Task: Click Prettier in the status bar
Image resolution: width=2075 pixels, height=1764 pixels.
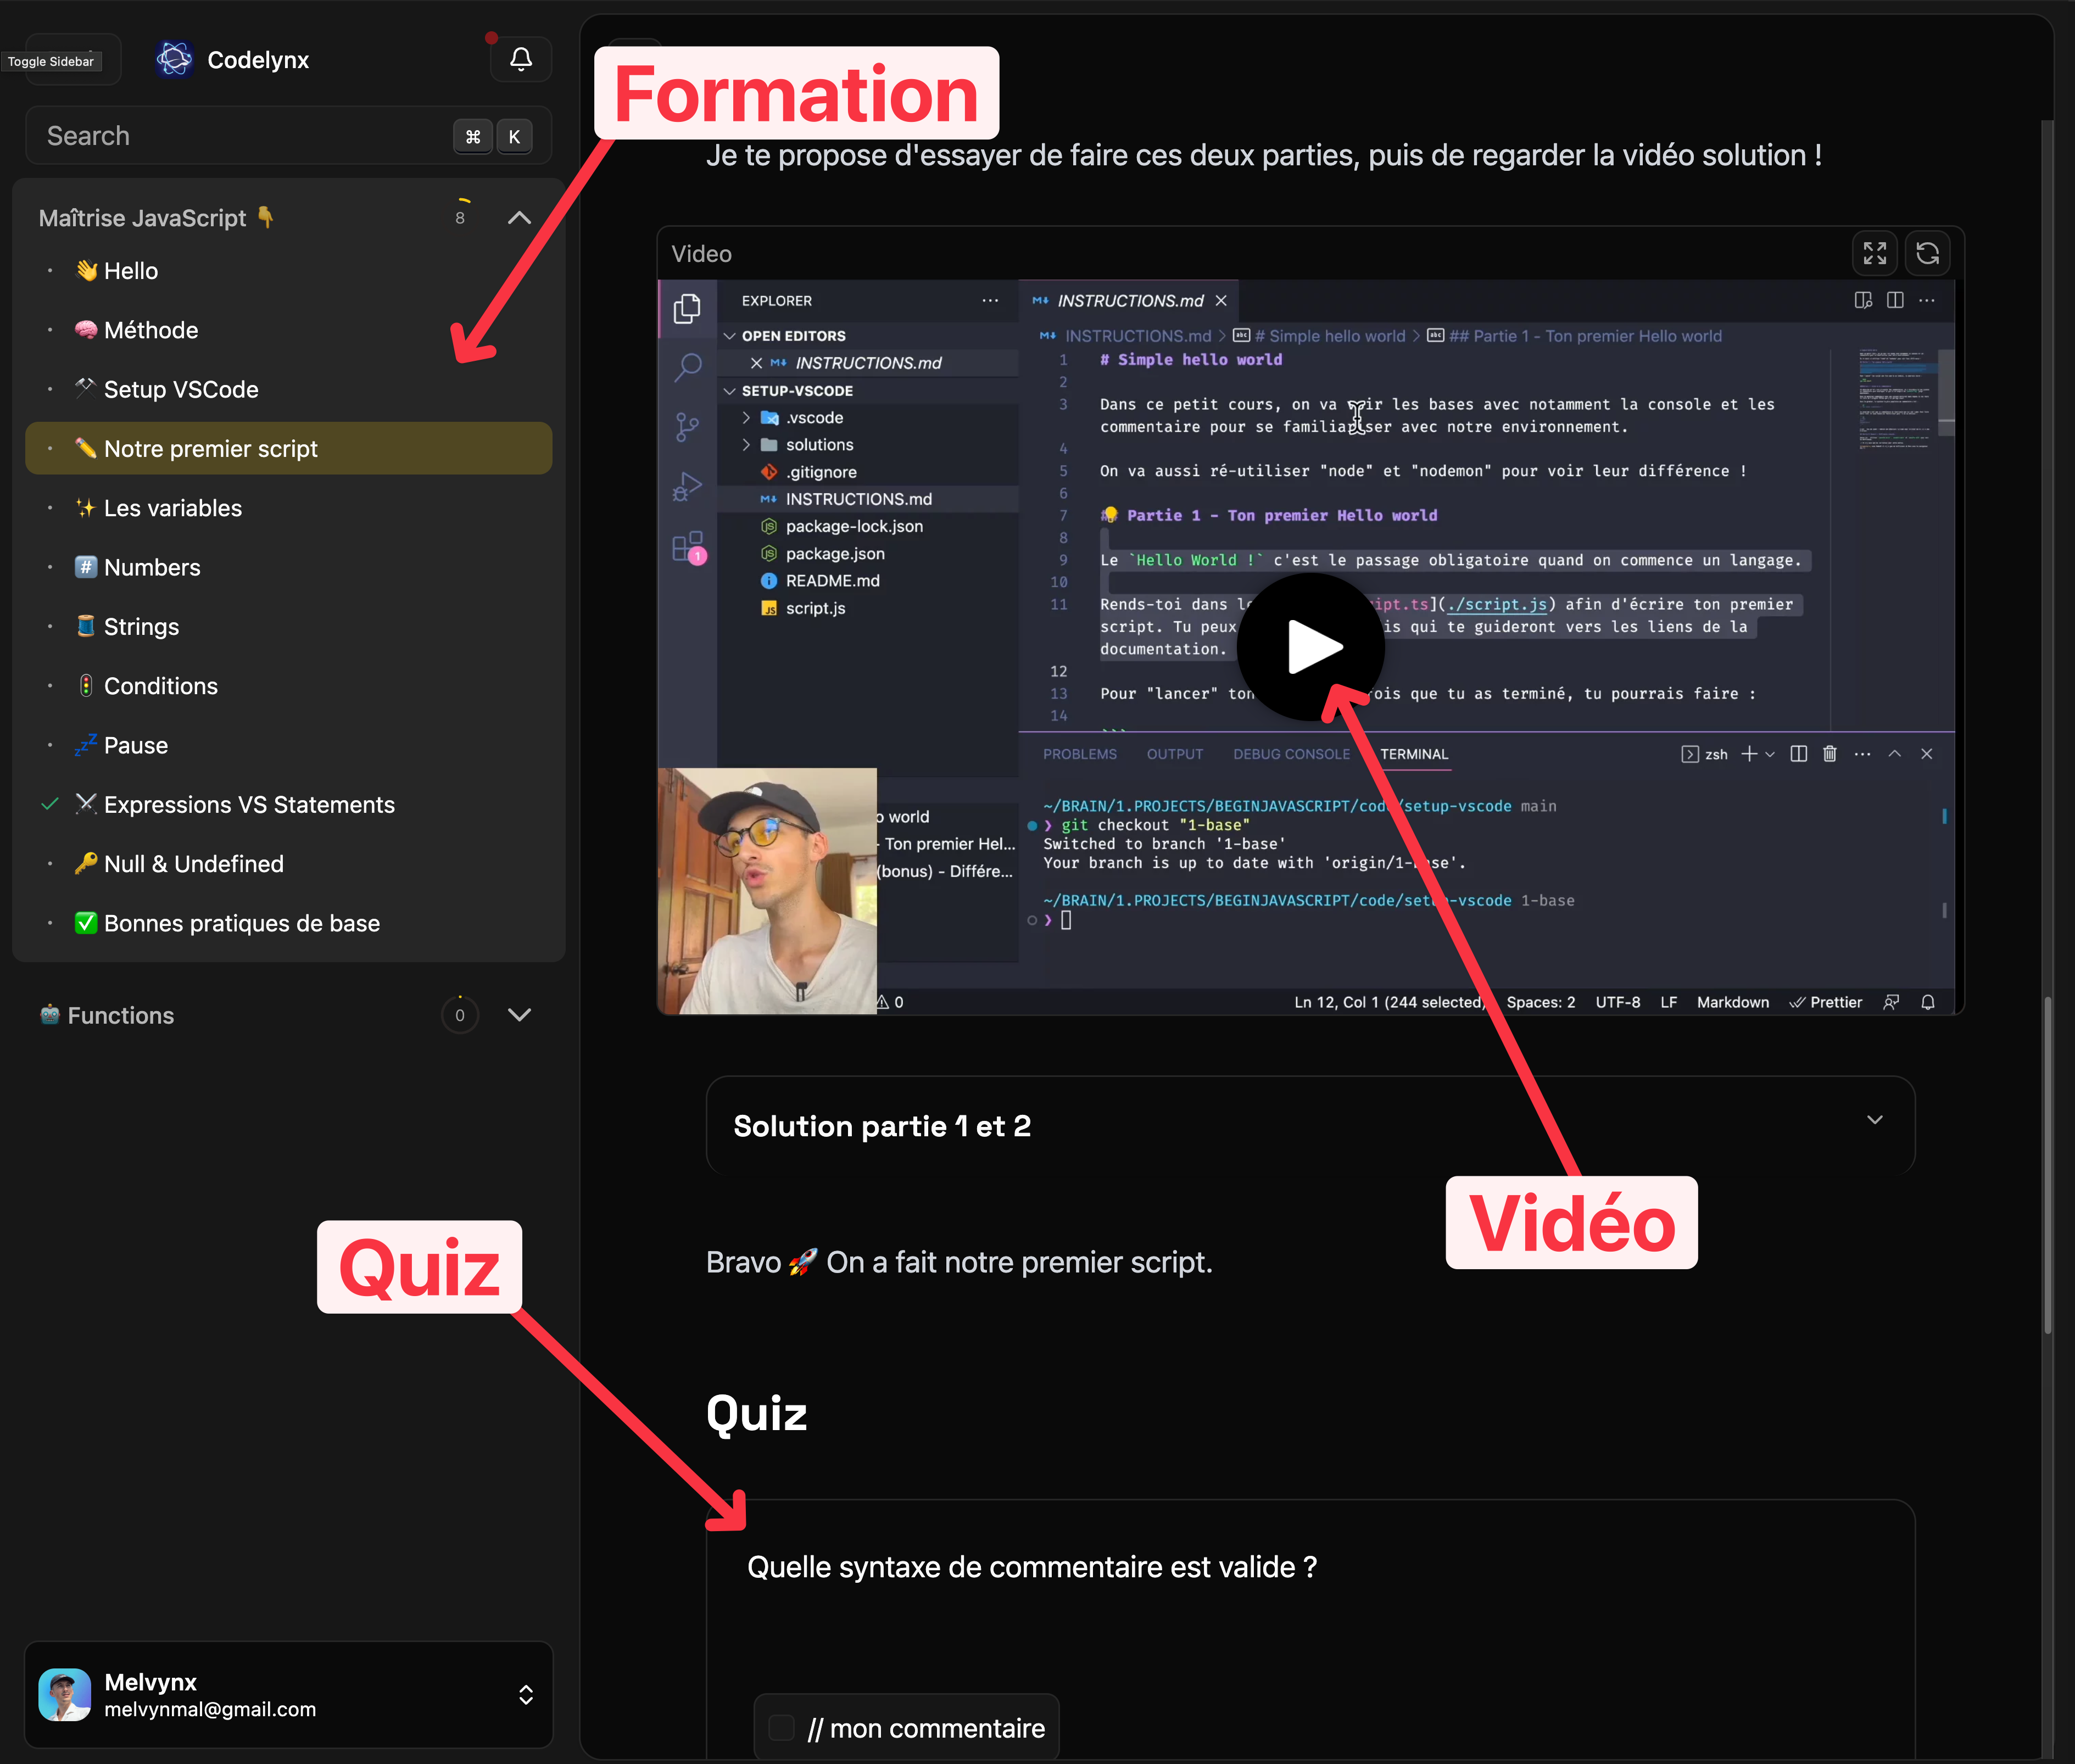Action: pyautogui.click(x=1826, y=1002)
